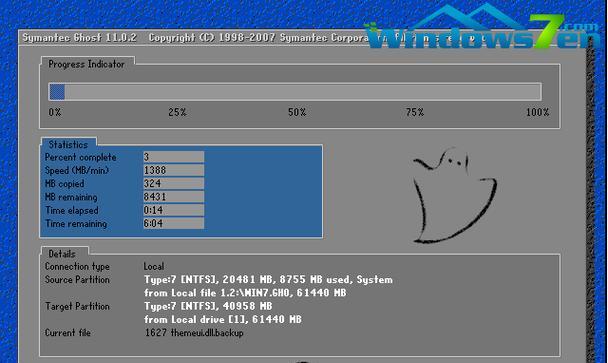Click the Details panel header

62,254
